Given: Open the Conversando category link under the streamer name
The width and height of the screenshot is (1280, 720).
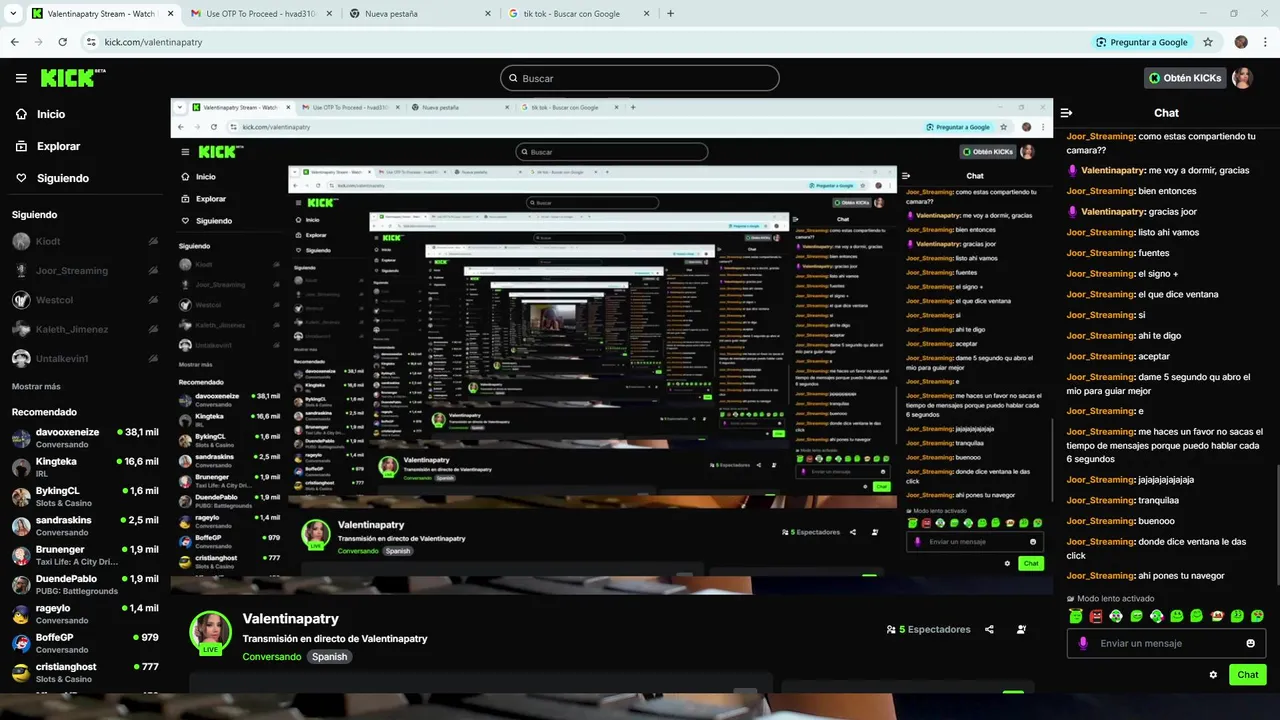Looking at the screenshot, I should 271,657.
